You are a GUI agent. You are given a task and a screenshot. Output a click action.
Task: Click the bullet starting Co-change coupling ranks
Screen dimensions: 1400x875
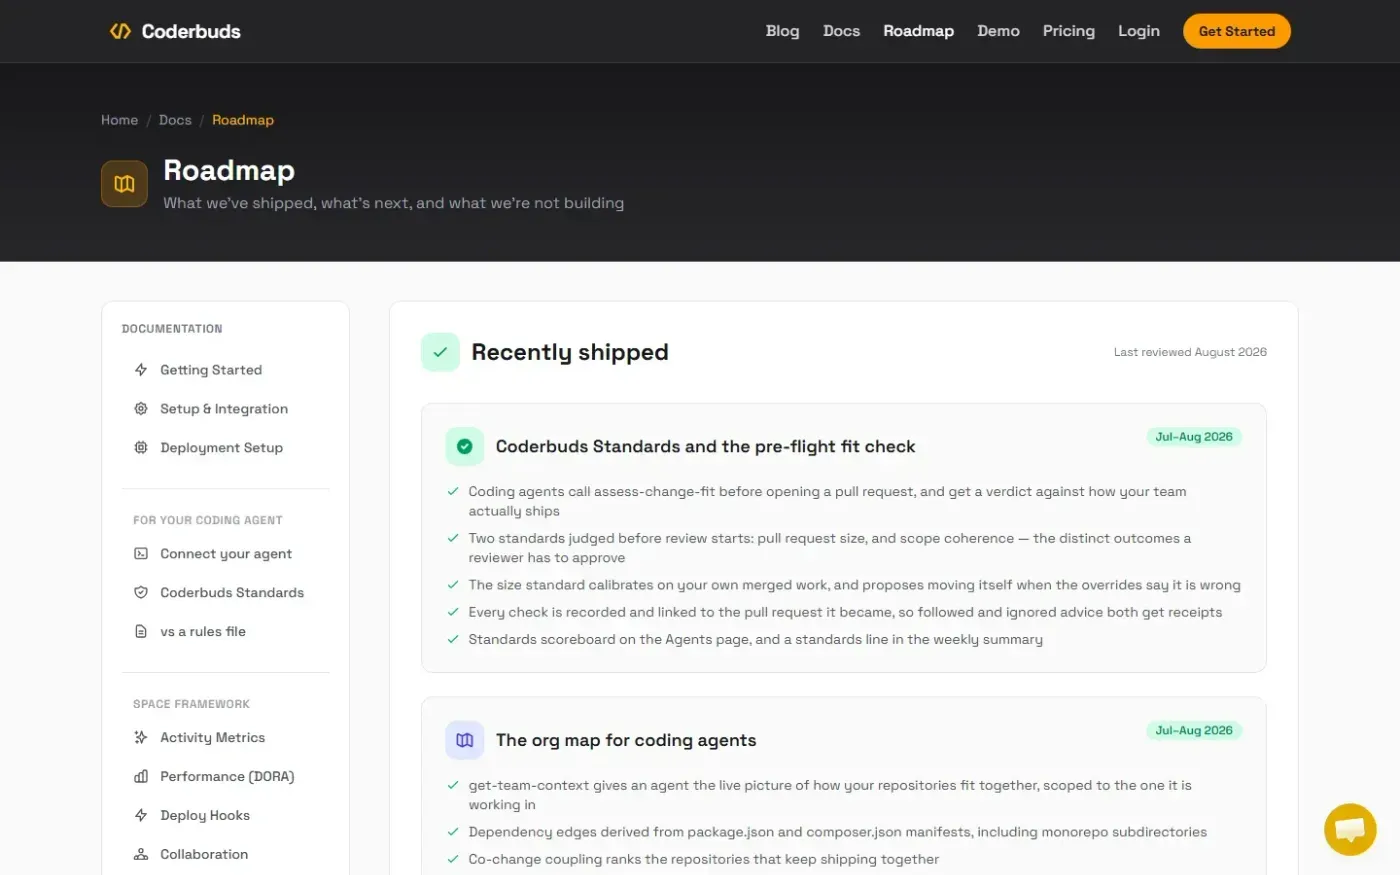click(x=704, y=859)
